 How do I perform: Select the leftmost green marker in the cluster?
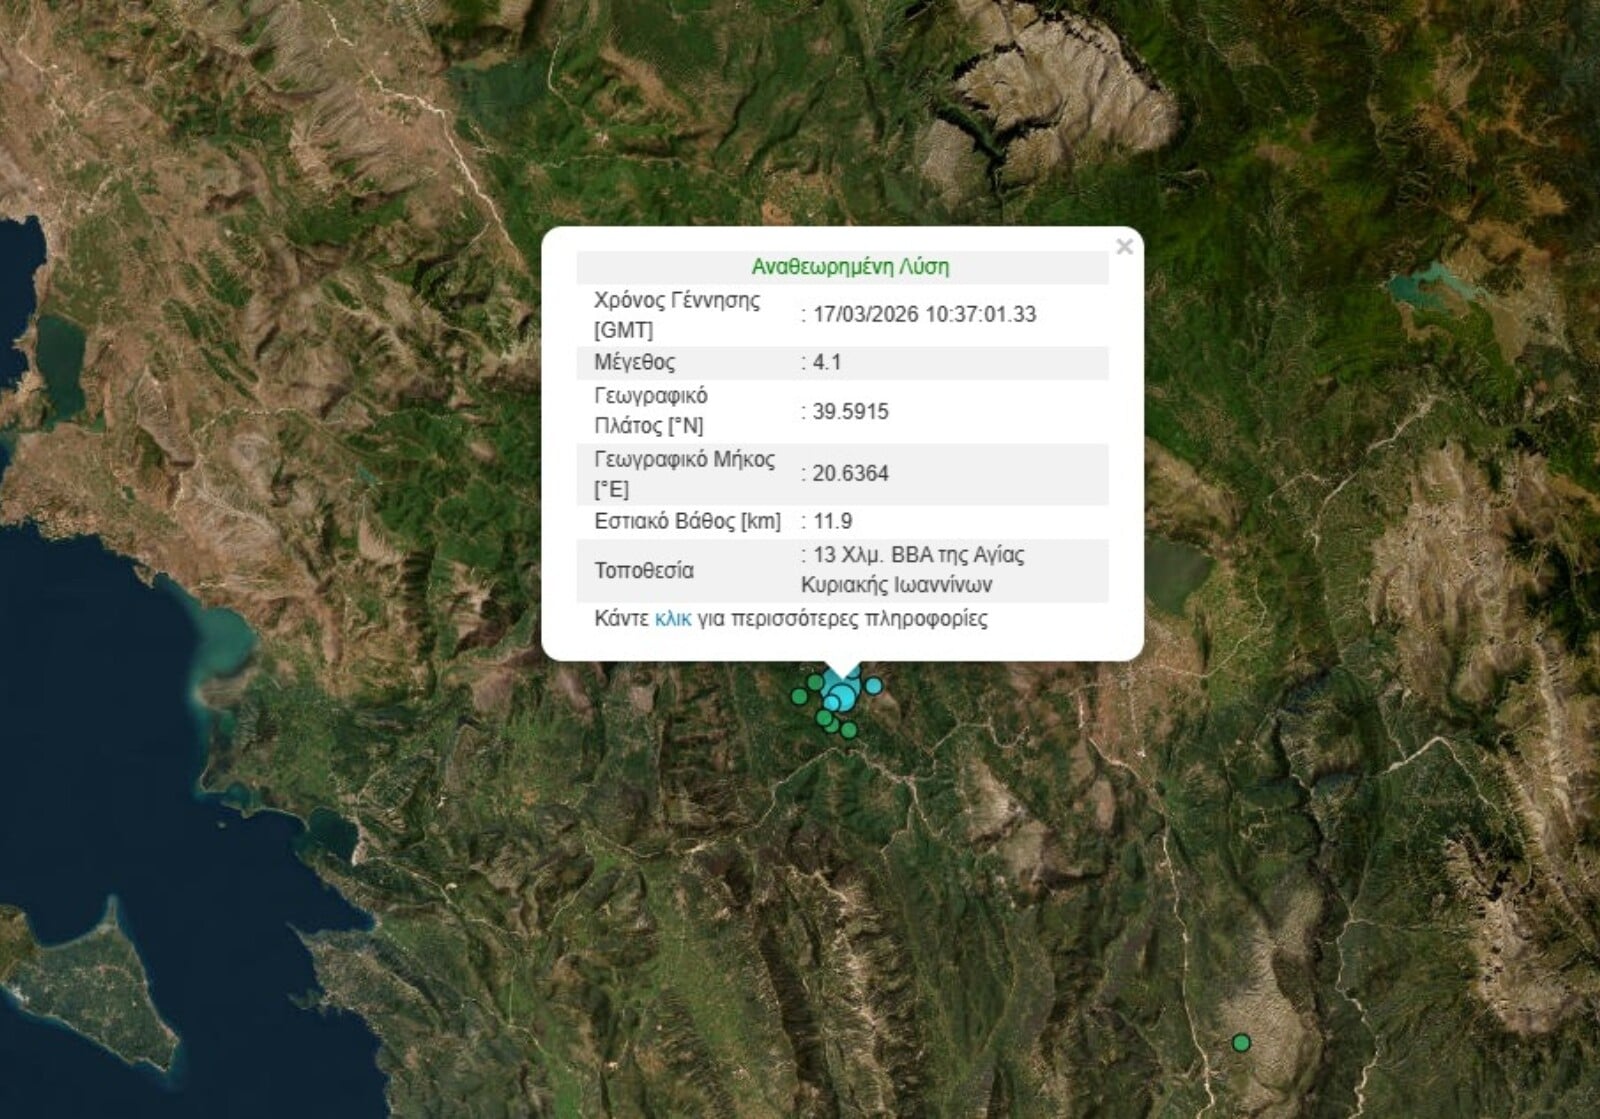click(799, 696)
